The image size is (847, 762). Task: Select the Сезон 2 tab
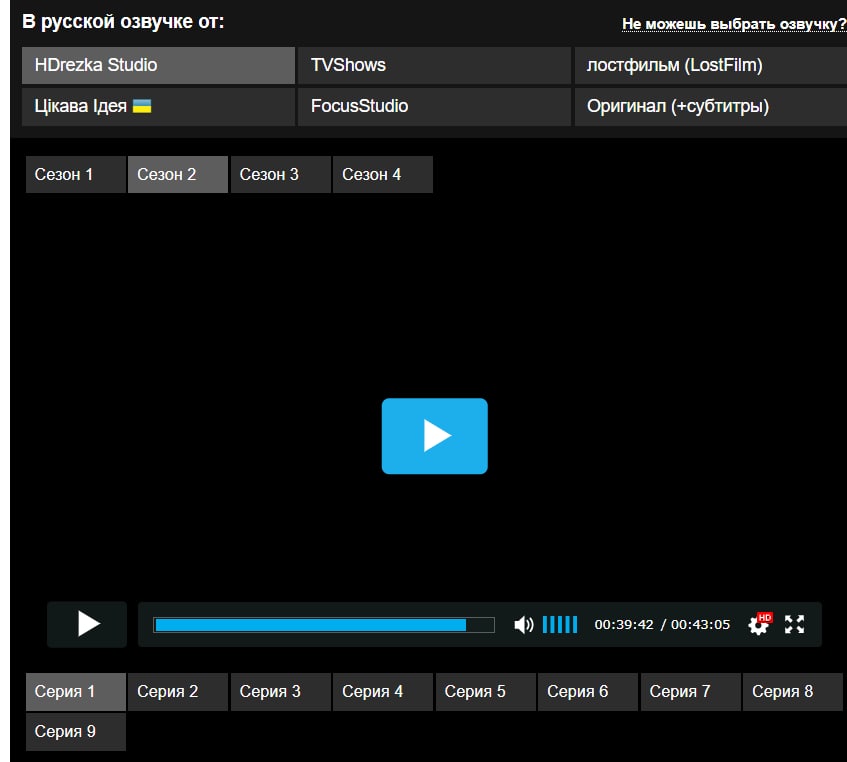[x=178, y=174]
